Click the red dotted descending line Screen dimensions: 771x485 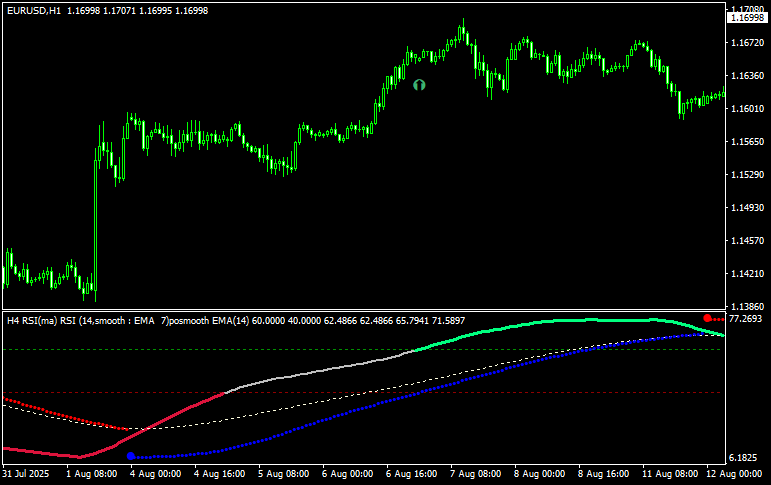[64, 416]
